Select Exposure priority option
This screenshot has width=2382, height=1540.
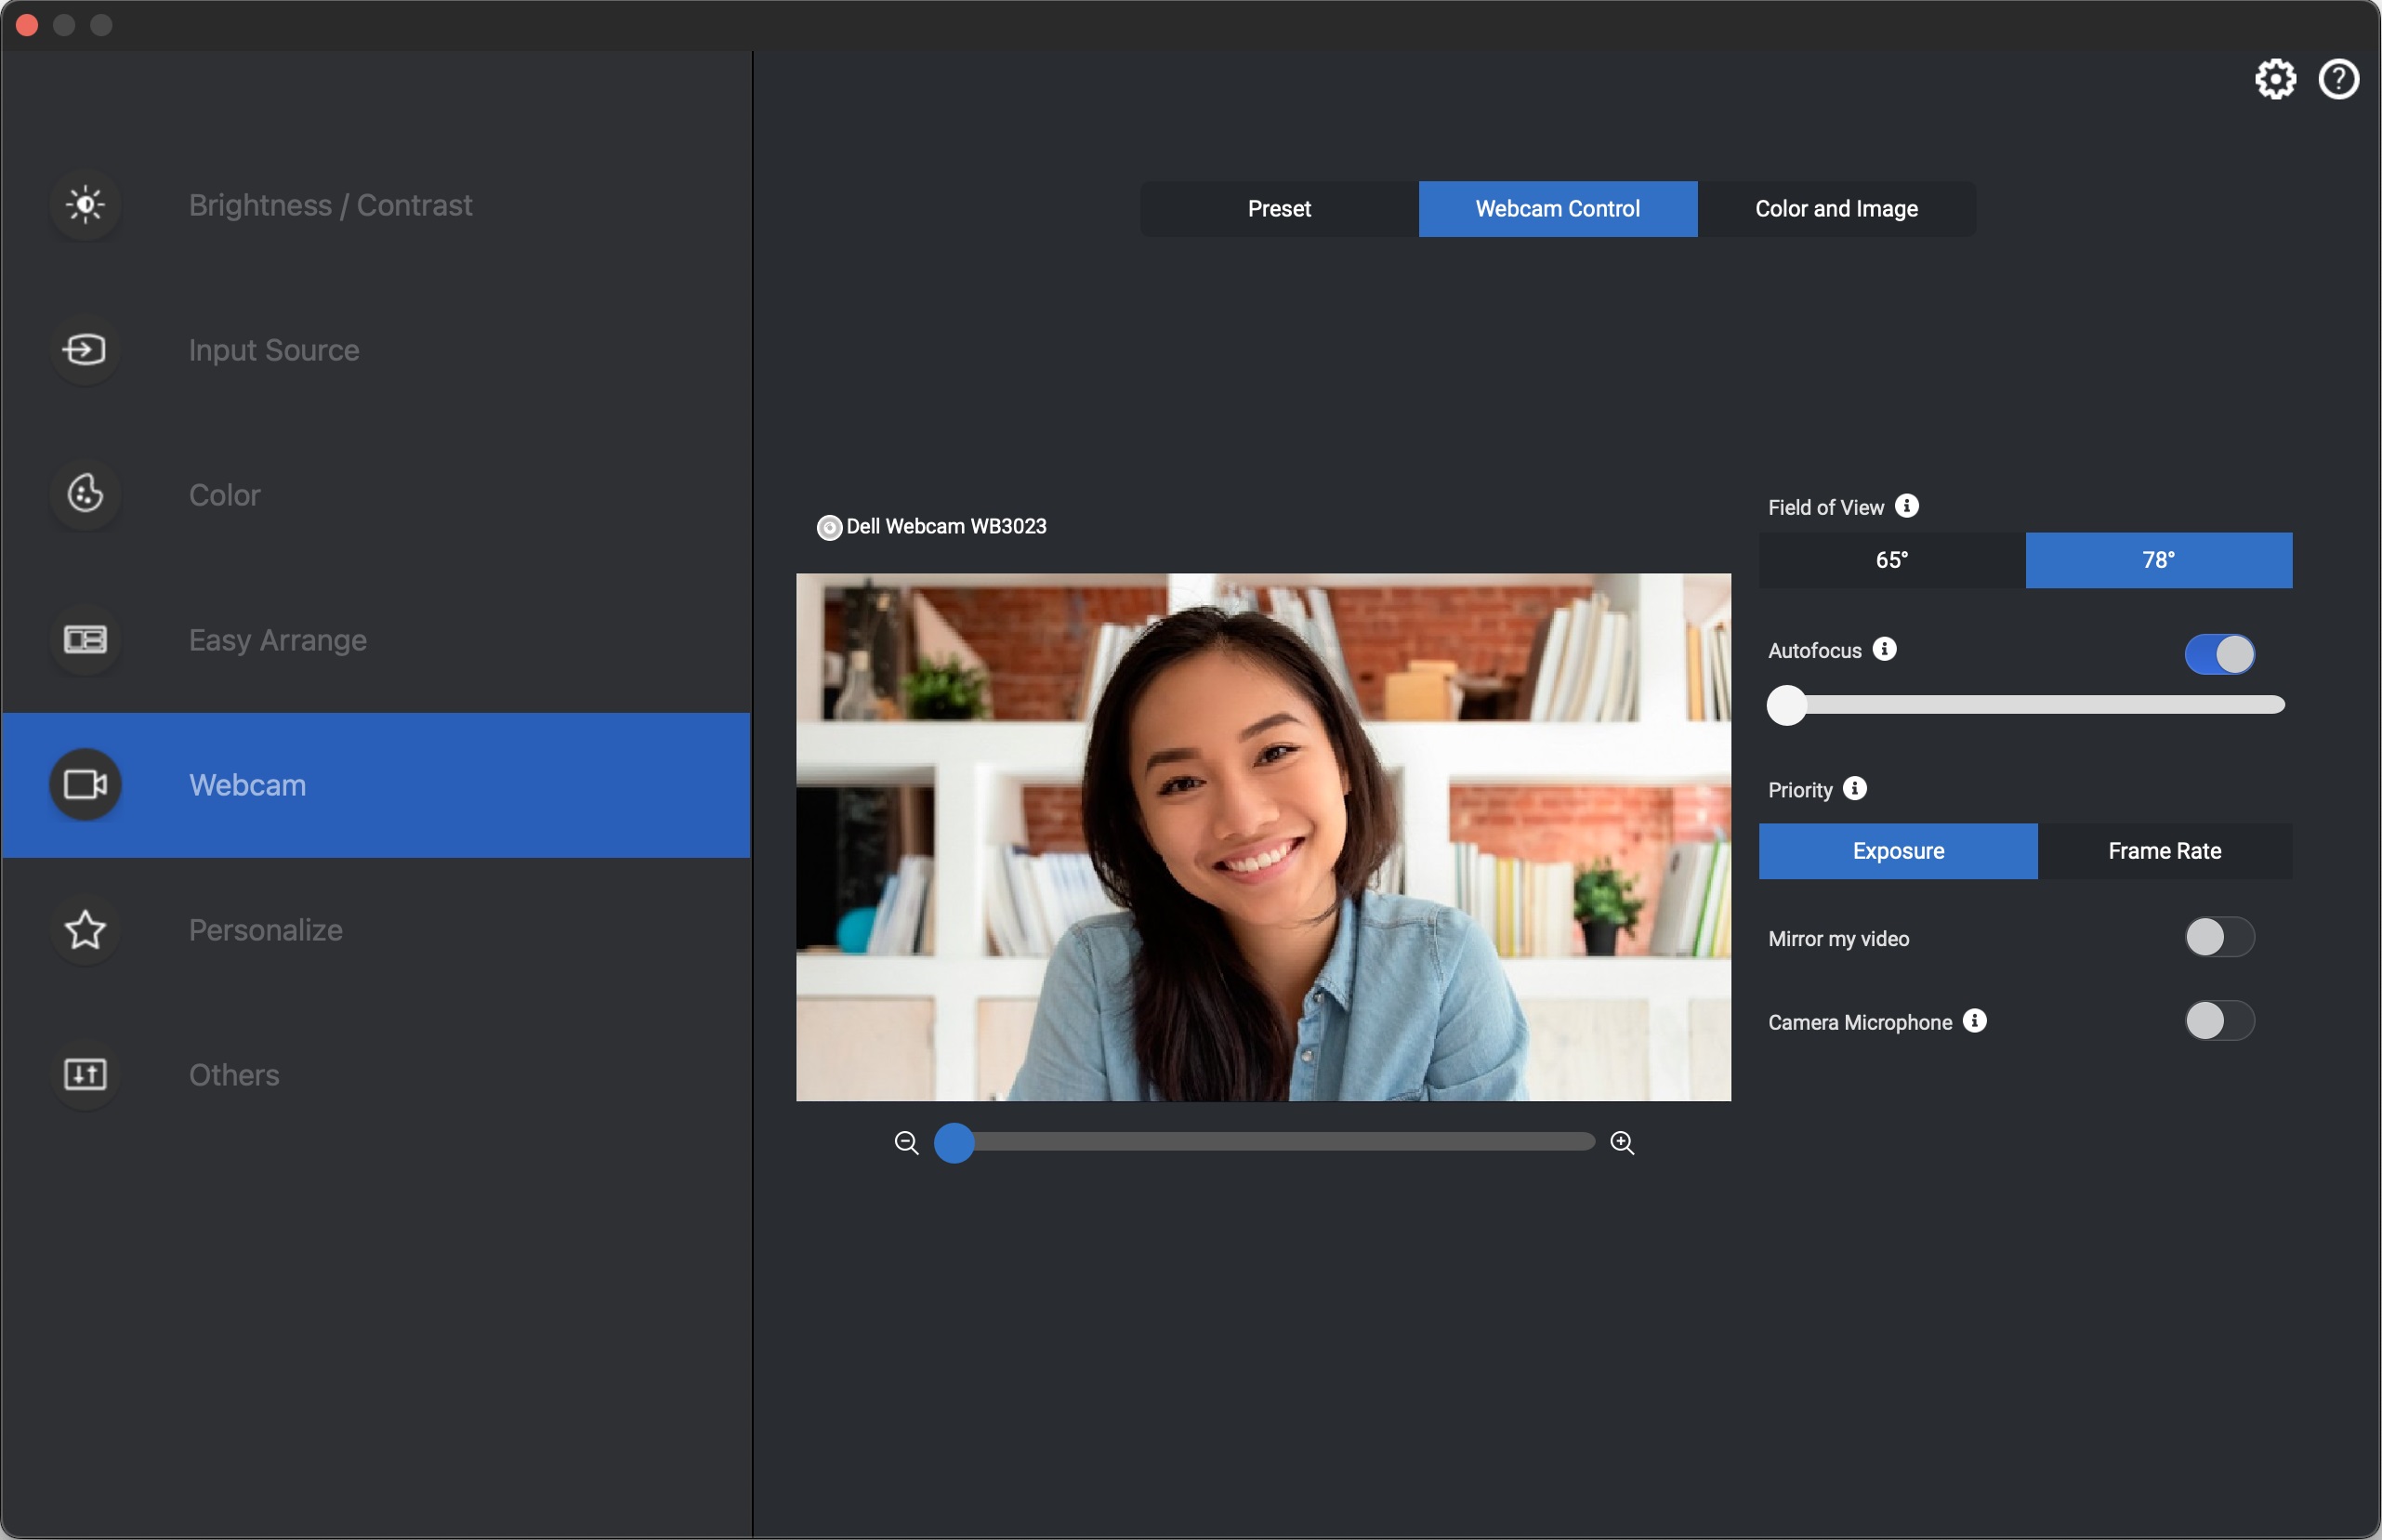point(1898,850)
